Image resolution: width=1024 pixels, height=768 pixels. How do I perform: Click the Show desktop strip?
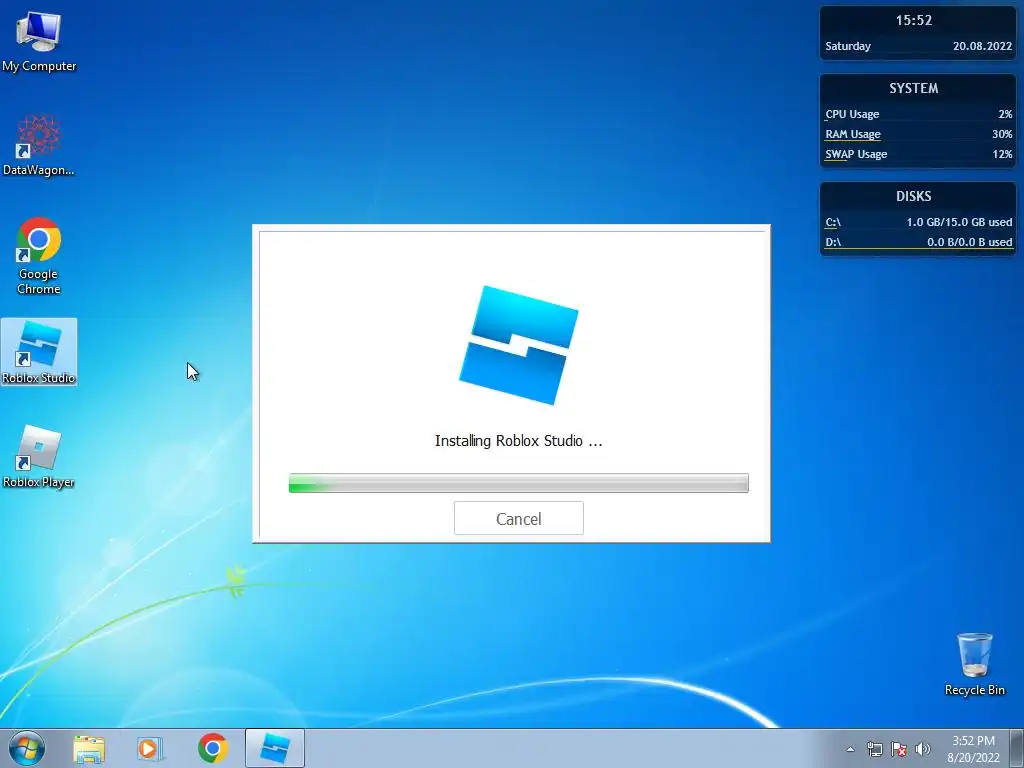(x=1017, y=748)
